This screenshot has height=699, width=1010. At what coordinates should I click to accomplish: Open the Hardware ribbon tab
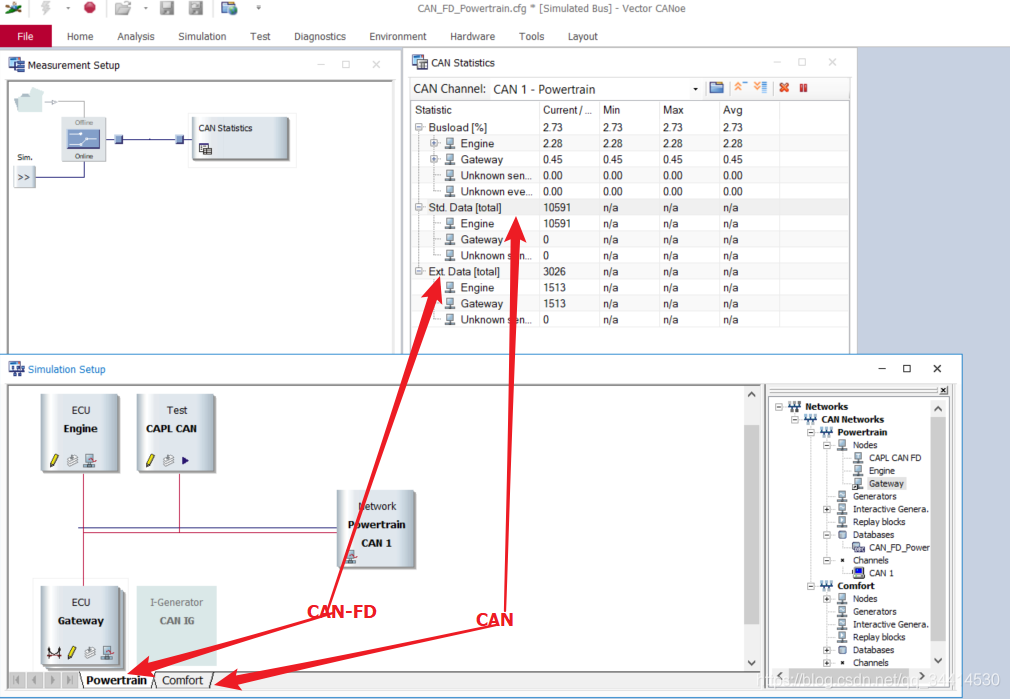(473, 36)
